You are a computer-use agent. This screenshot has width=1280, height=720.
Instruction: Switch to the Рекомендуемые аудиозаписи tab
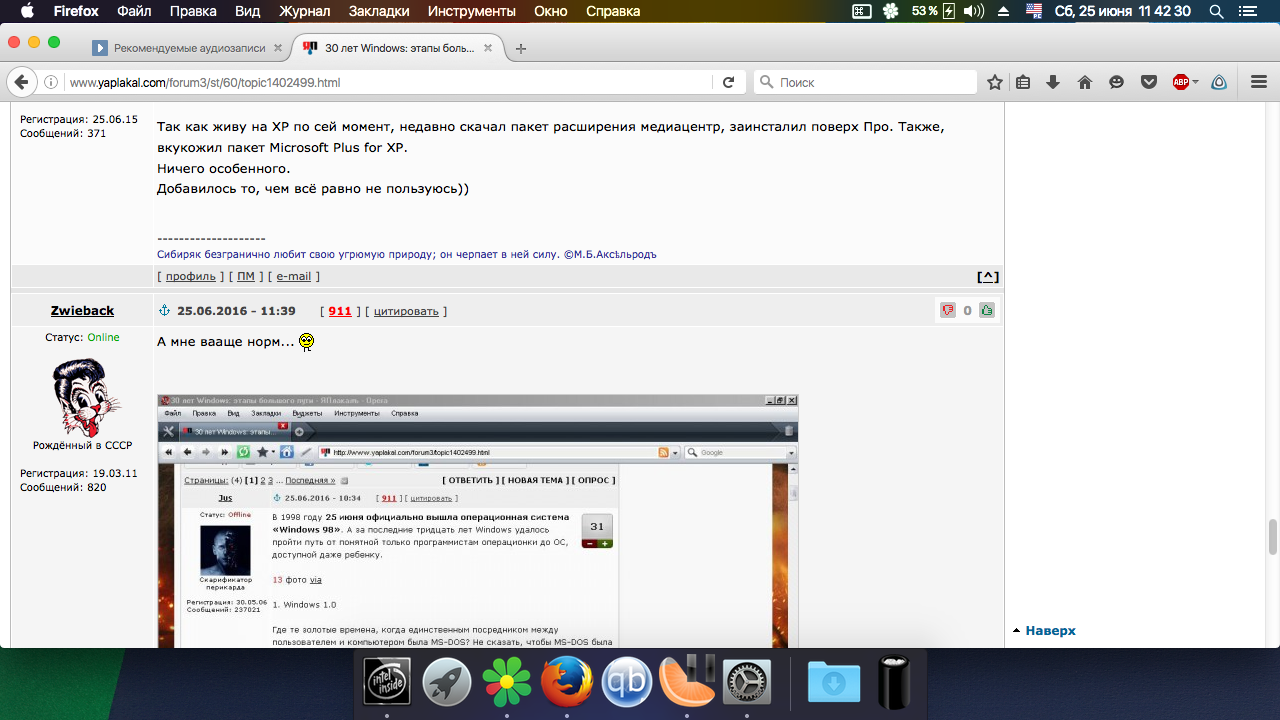[186, 48]
